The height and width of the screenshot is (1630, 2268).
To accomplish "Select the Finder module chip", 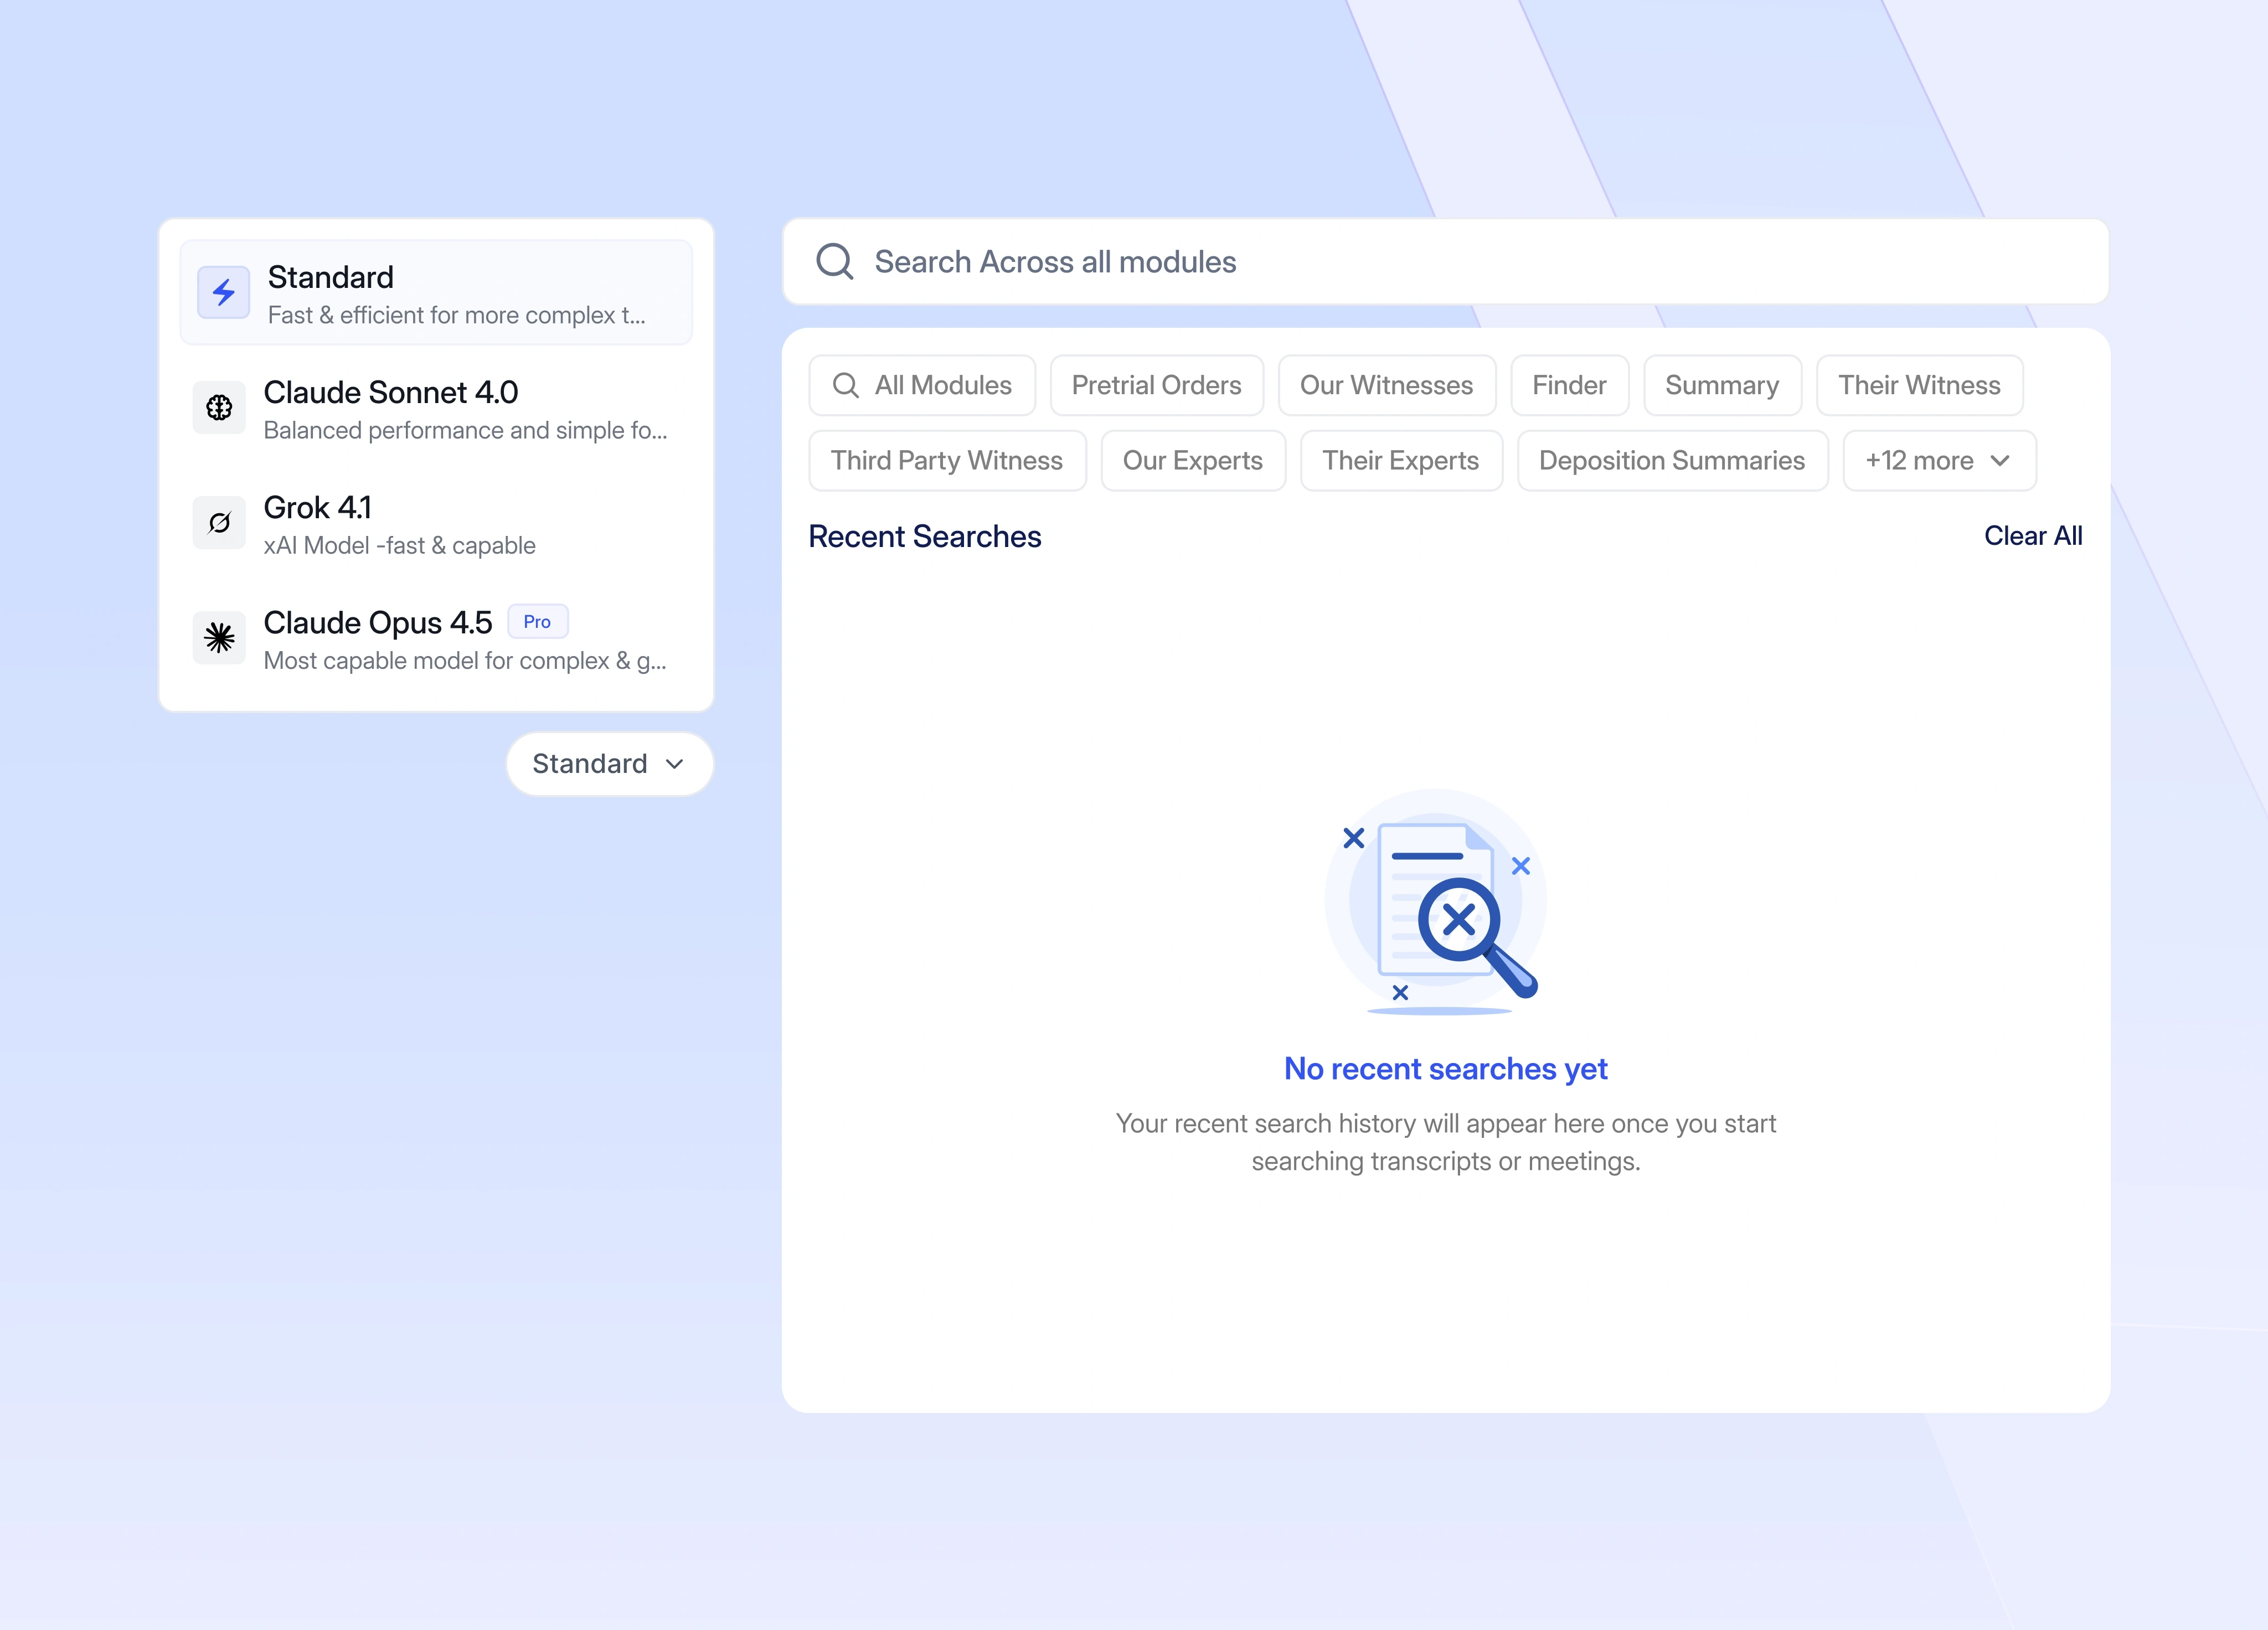I will 1570,386.
